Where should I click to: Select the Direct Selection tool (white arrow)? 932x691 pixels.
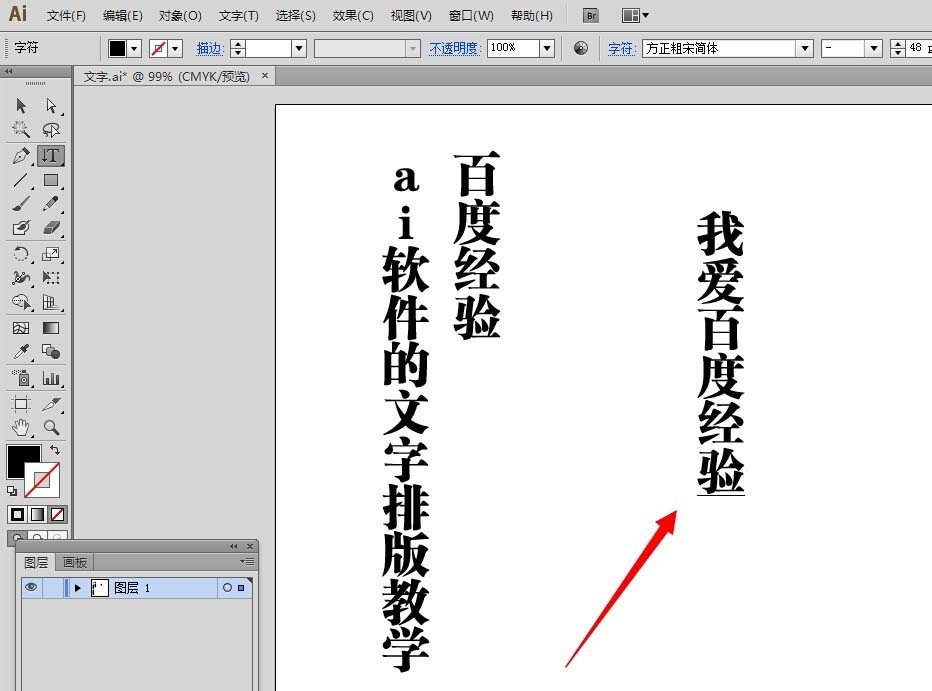tap(51, 106)
